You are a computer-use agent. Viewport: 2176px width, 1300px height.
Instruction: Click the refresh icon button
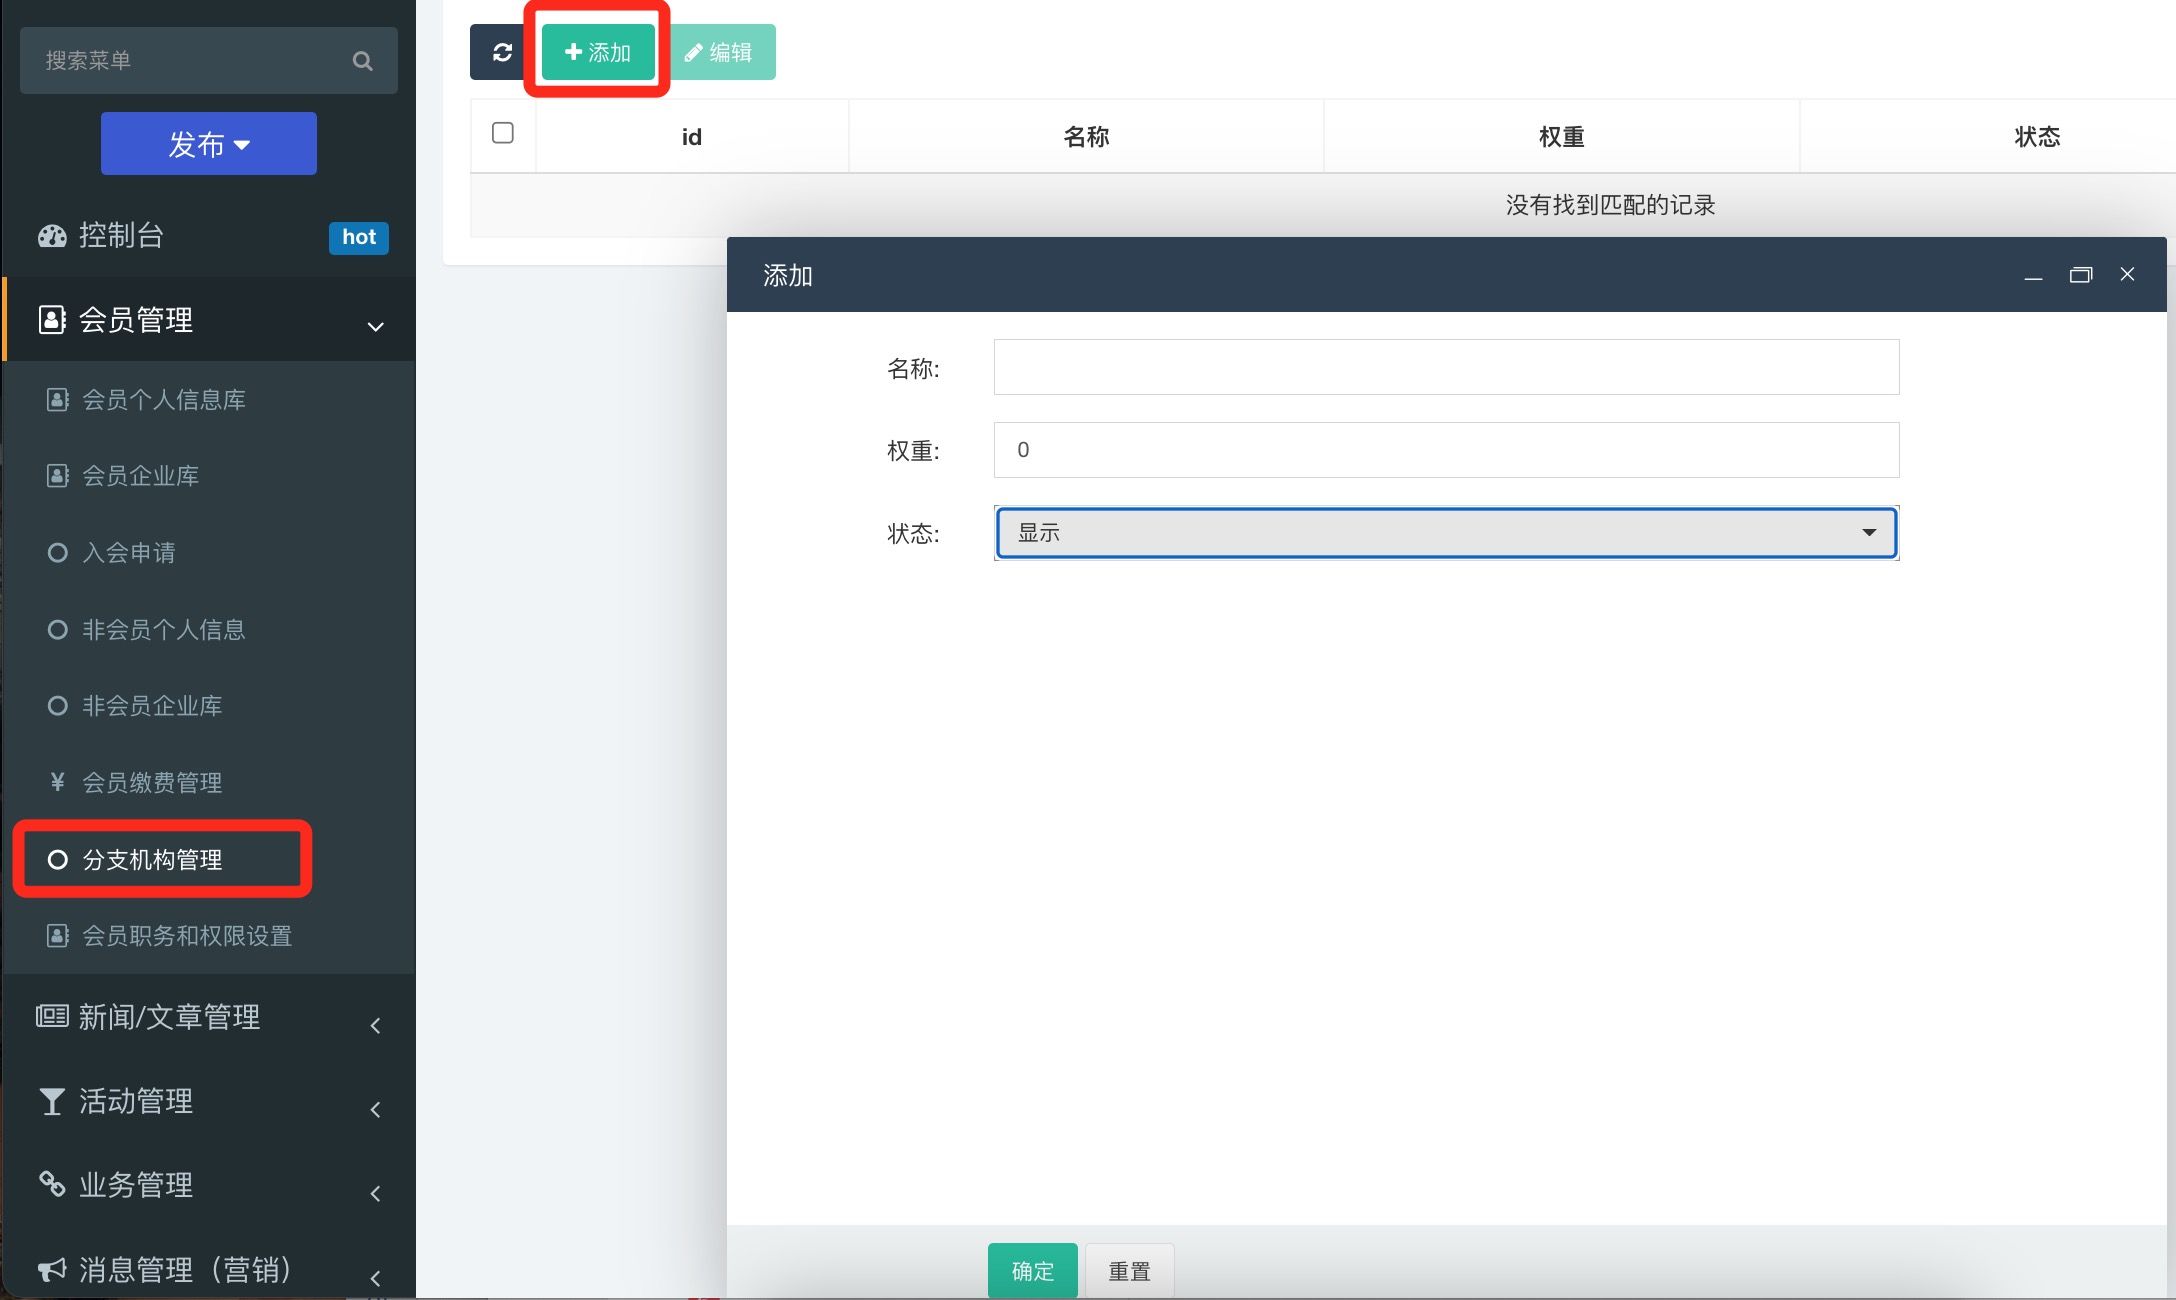pyautogui.click(x=502, y=52)
